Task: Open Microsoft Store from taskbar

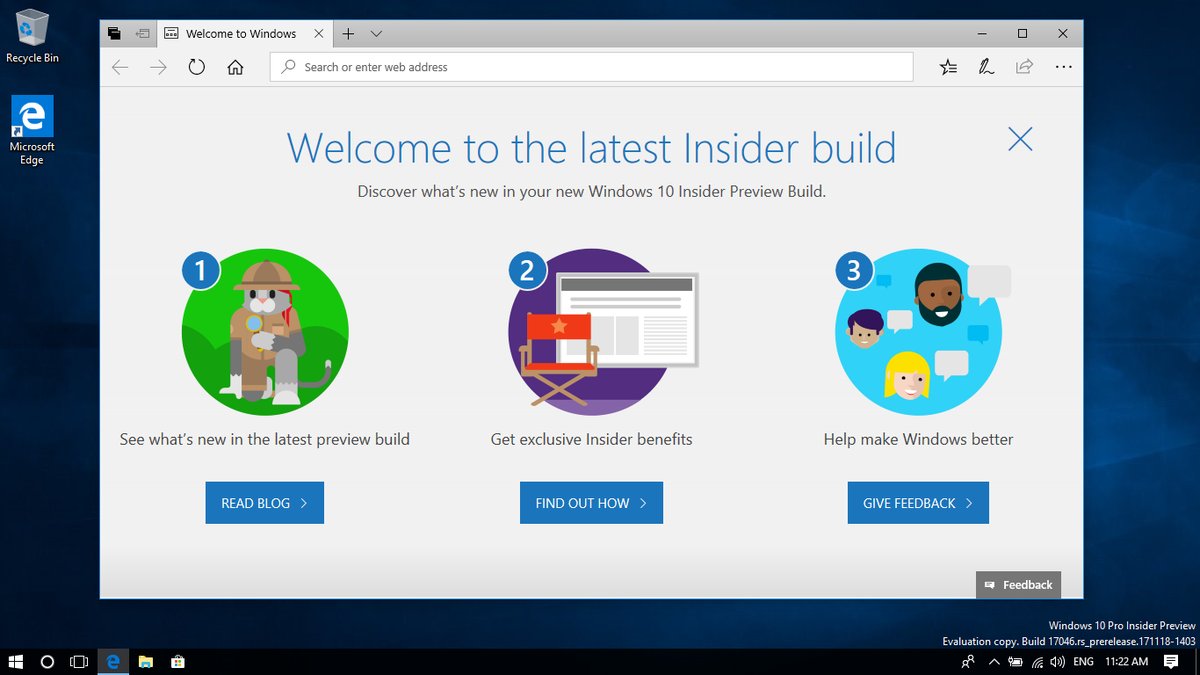Action: (x=177, y=662)
